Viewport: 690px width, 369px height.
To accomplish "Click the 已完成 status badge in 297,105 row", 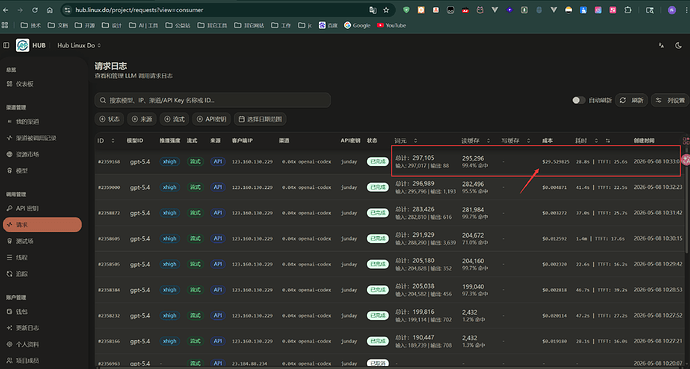I will 378,162.
